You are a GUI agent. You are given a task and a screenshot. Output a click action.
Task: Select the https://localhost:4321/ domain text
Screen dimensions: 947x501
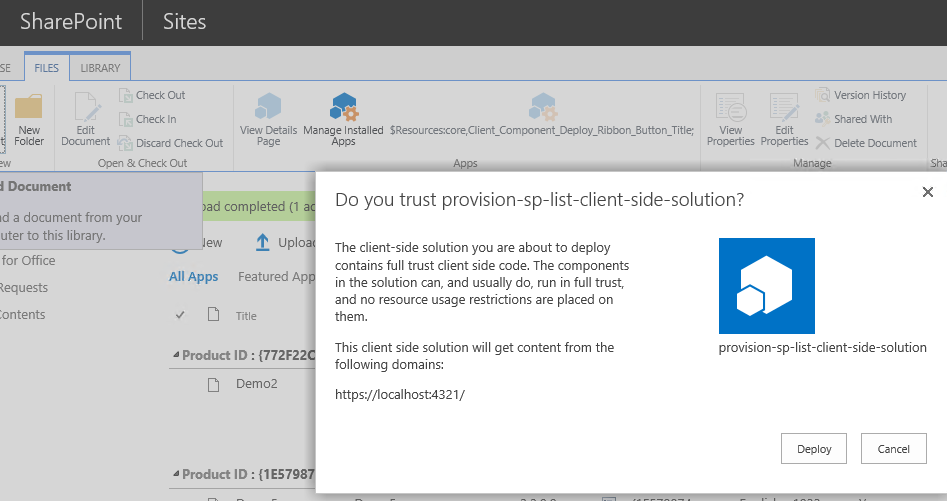(x=400, y=395)
